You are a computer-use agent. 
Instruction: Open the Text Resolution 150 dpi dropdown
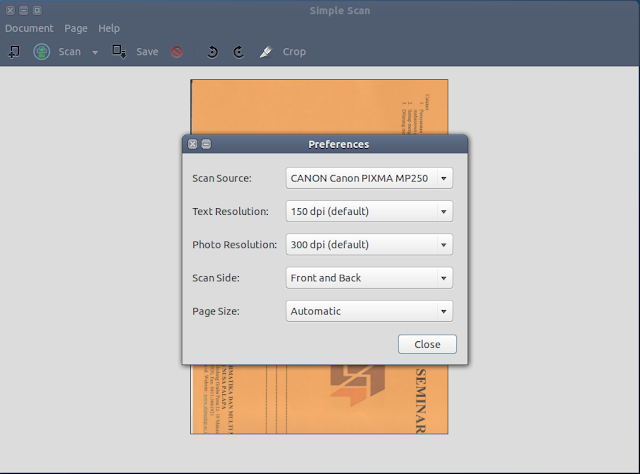point(369,211)
